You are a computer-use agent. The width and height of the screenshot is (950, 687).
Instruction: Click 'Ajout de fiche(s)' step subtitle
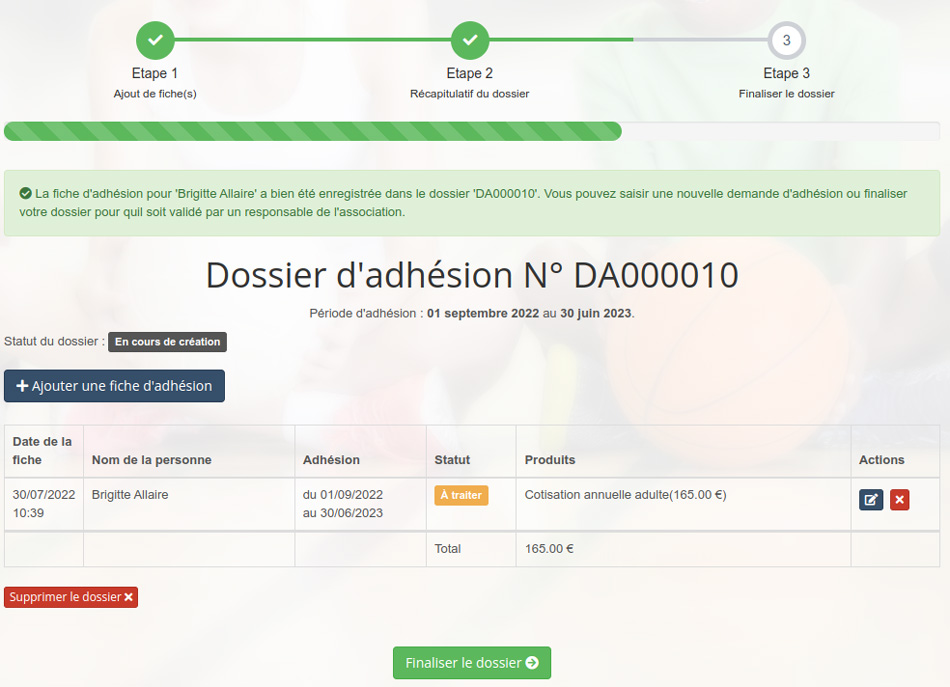click(x=155, y=94)
